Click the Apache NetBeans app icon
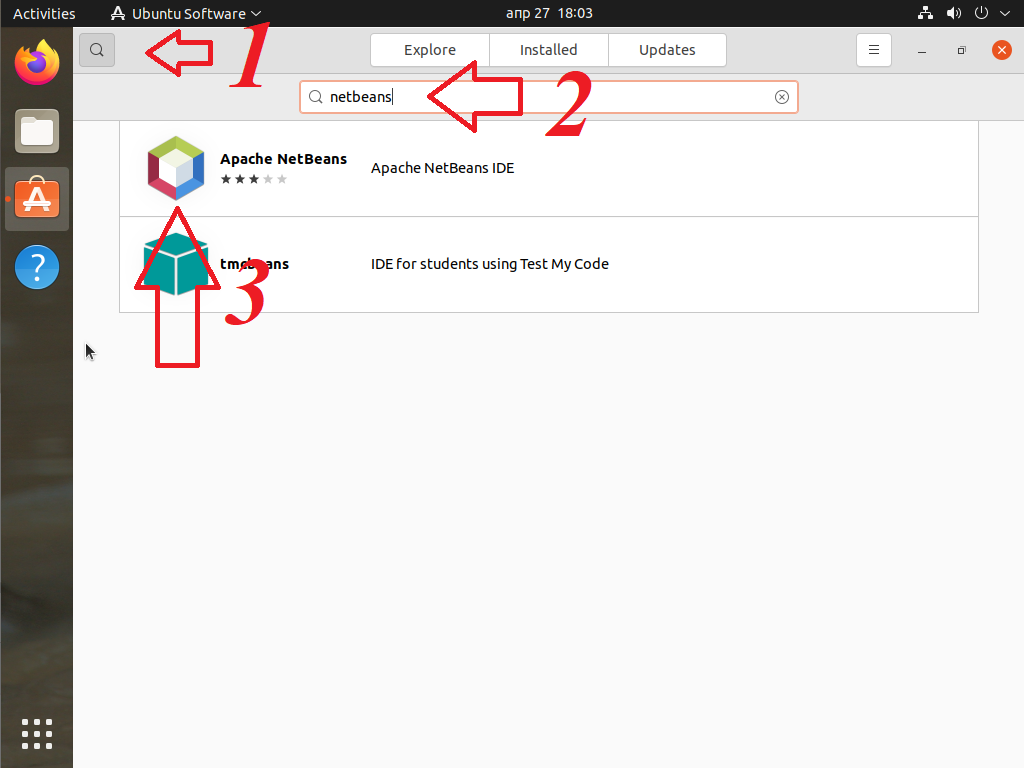The width and height of the screenshot is (1024, 768). tap(175, 167)
